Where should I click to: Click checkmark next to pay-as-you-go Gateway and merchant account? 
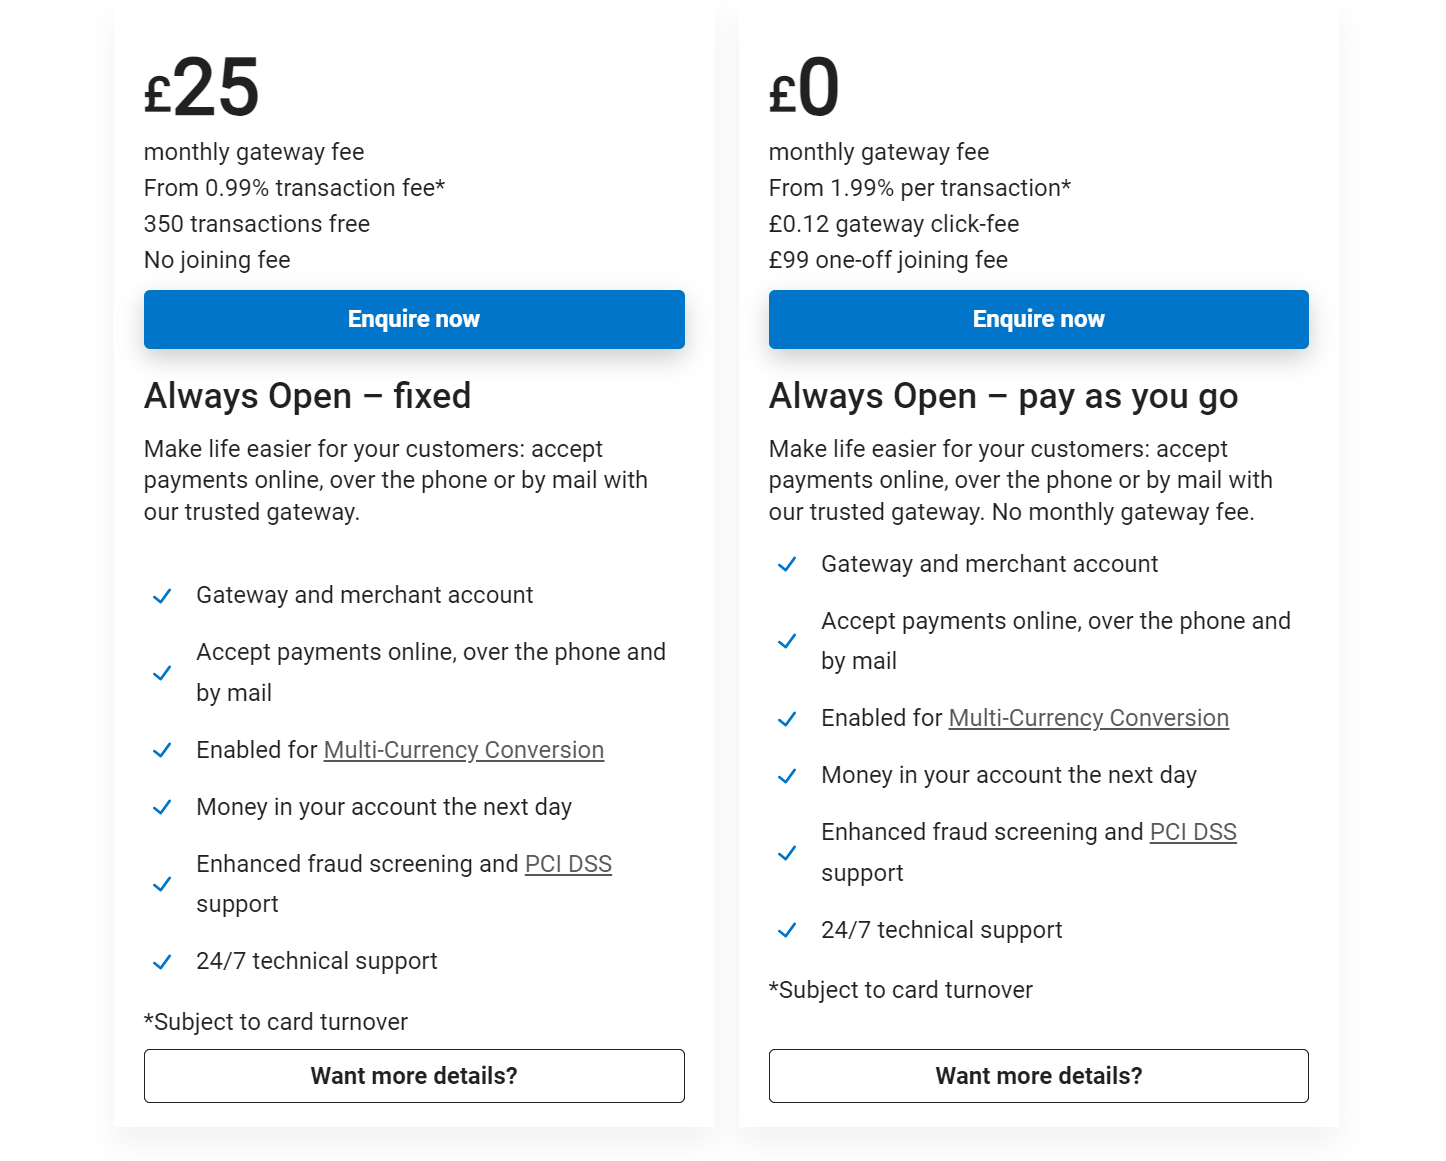click(787, 565)
